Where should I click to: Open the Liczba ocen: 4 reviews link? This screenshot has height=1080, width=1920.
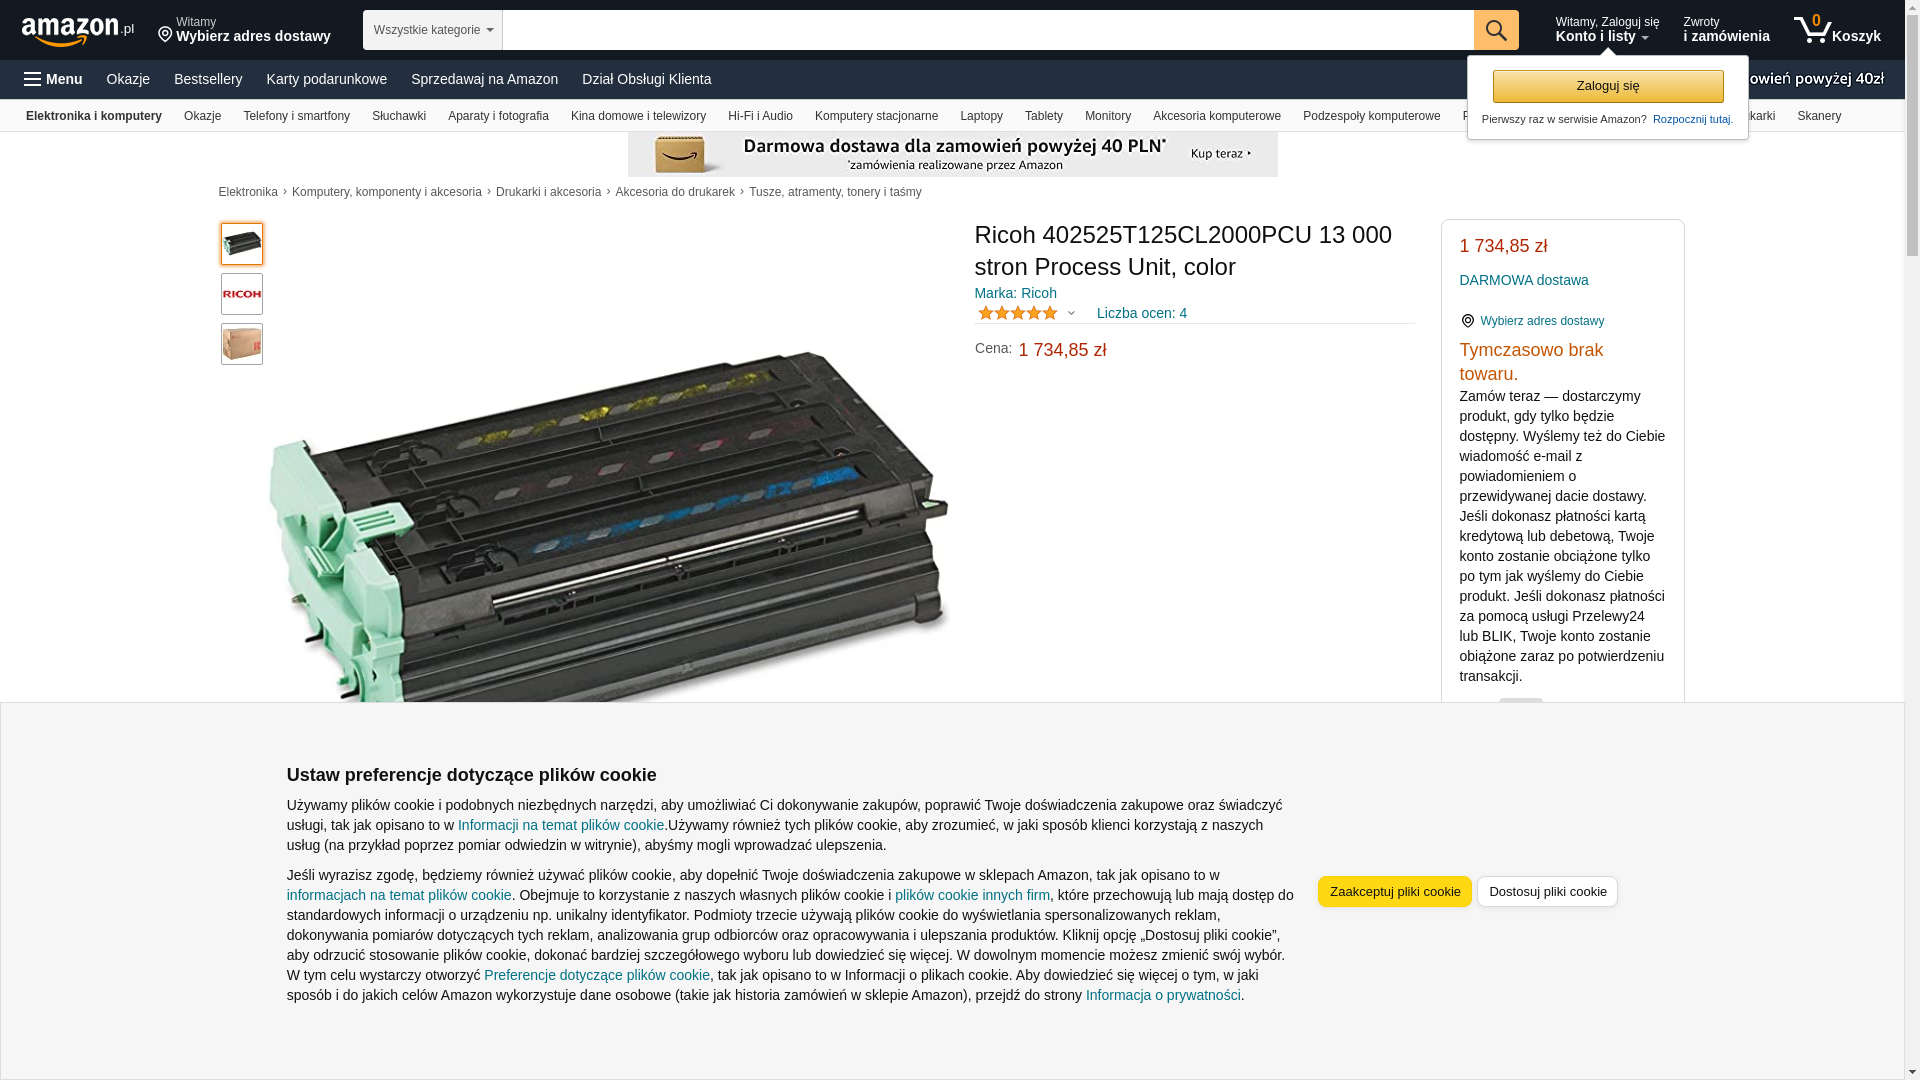pos(1142,313)
